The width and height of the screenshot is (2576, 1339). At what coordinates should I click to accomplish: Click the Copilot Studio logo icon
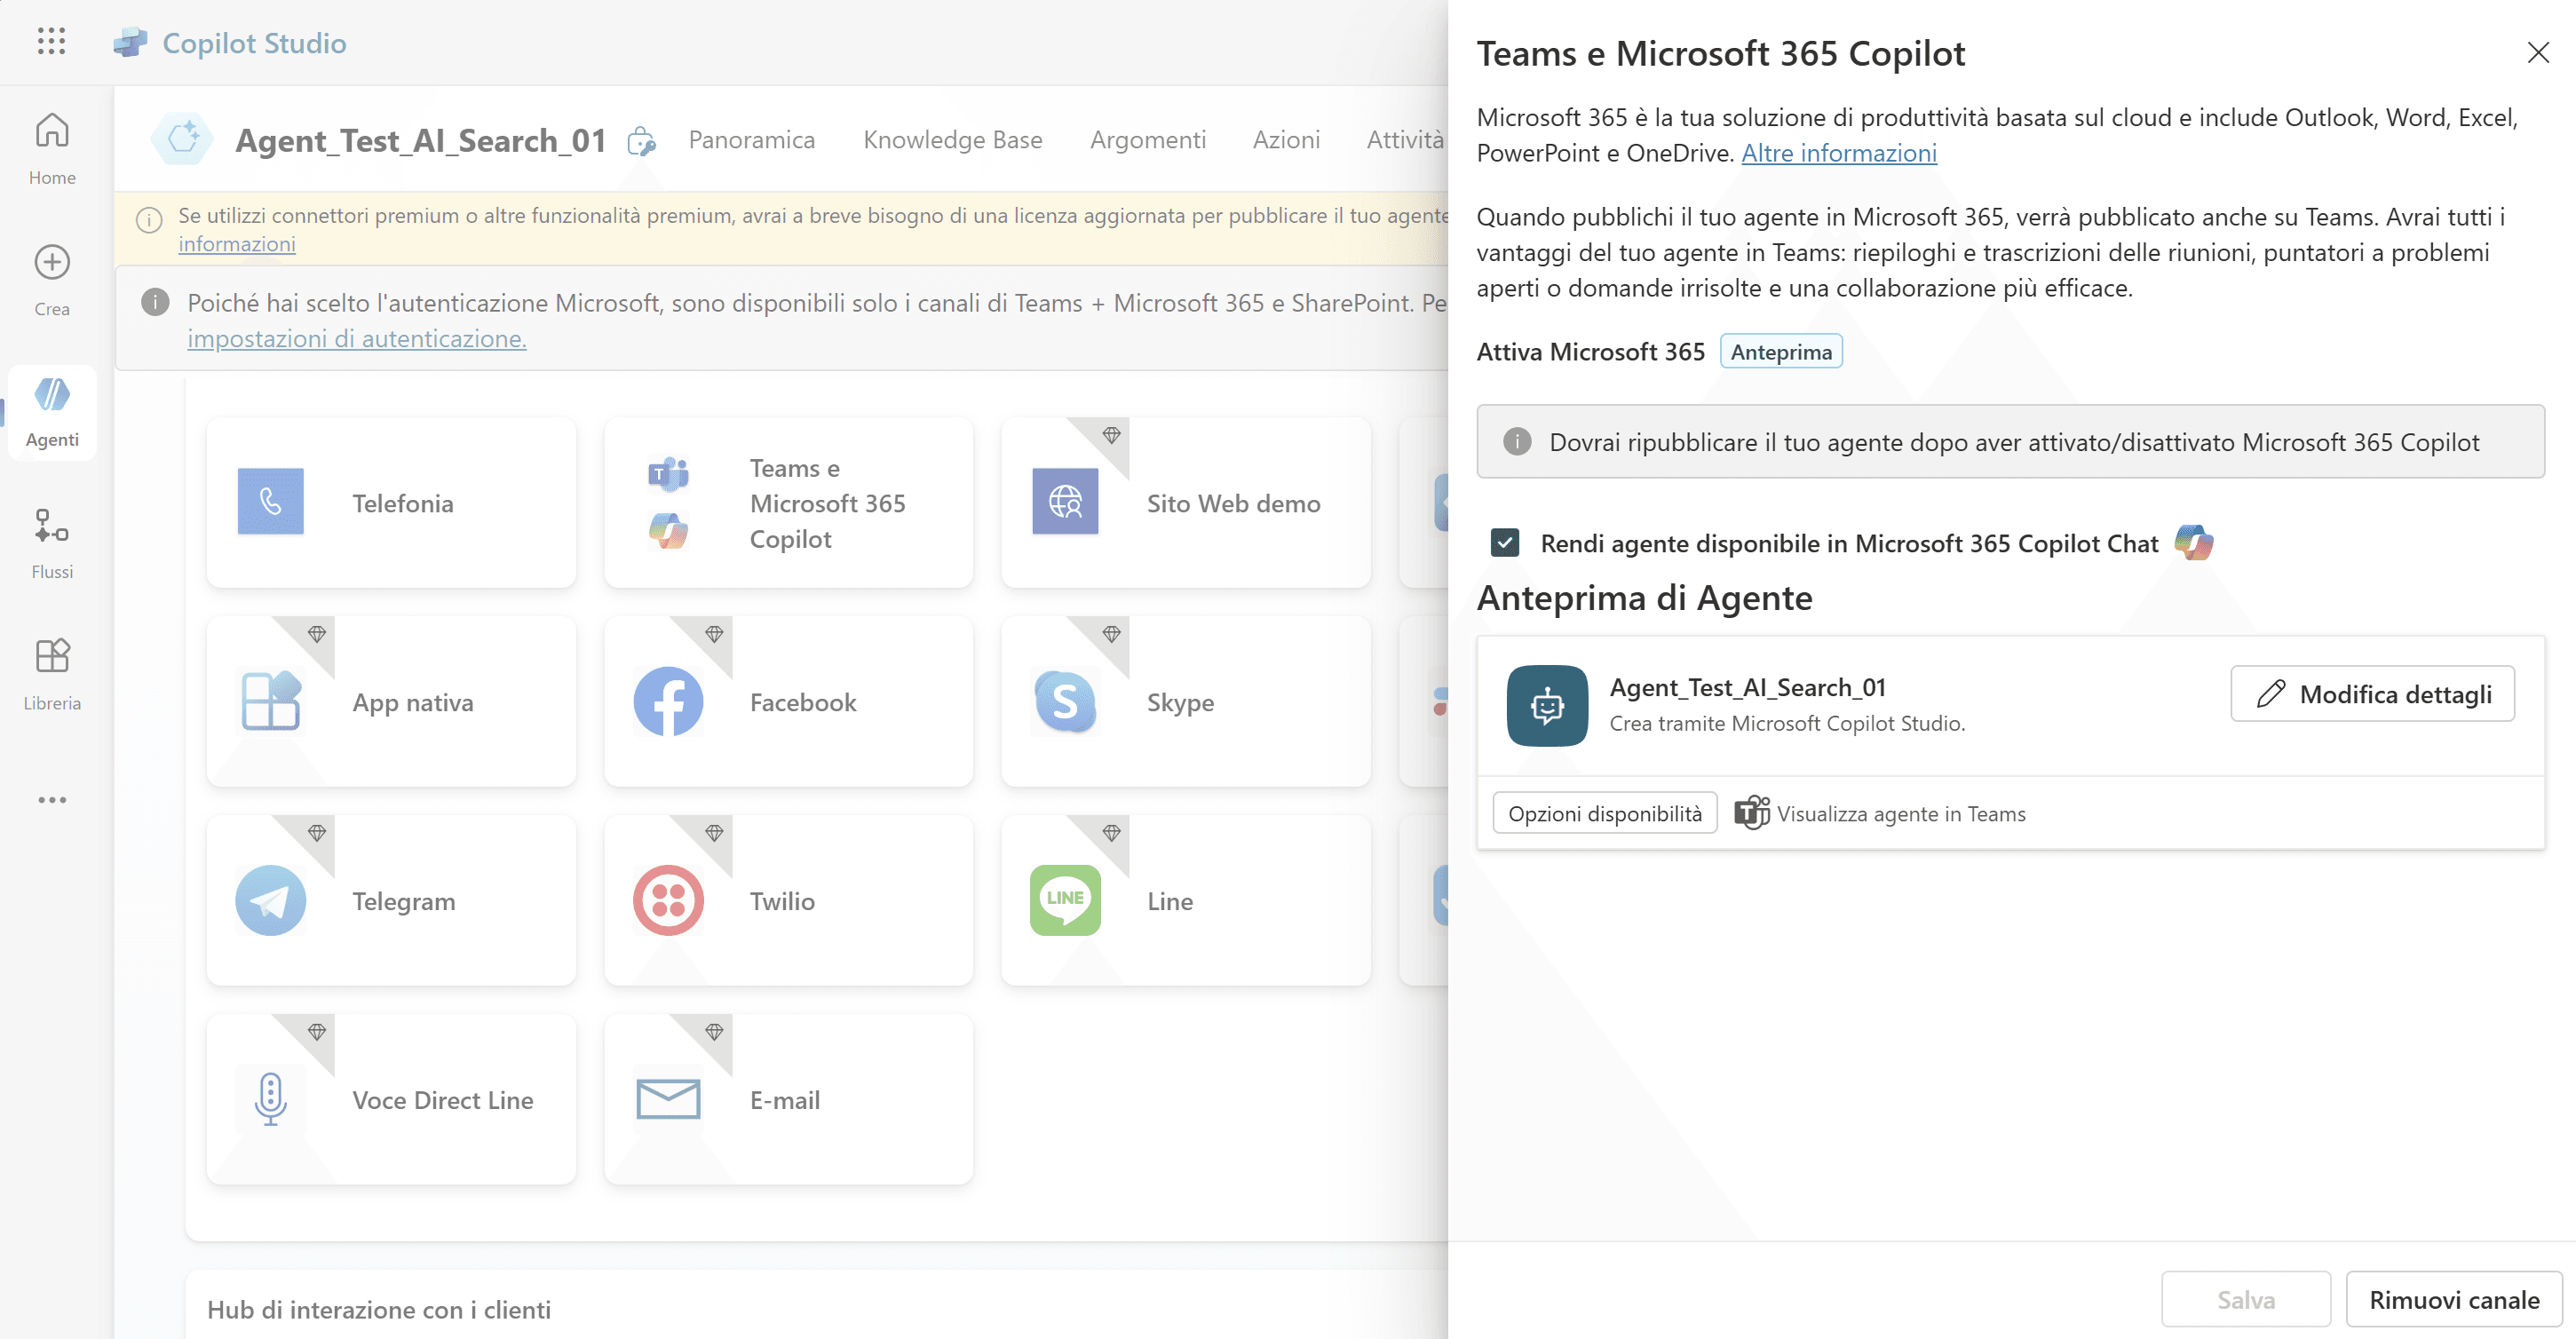(130, 43)
